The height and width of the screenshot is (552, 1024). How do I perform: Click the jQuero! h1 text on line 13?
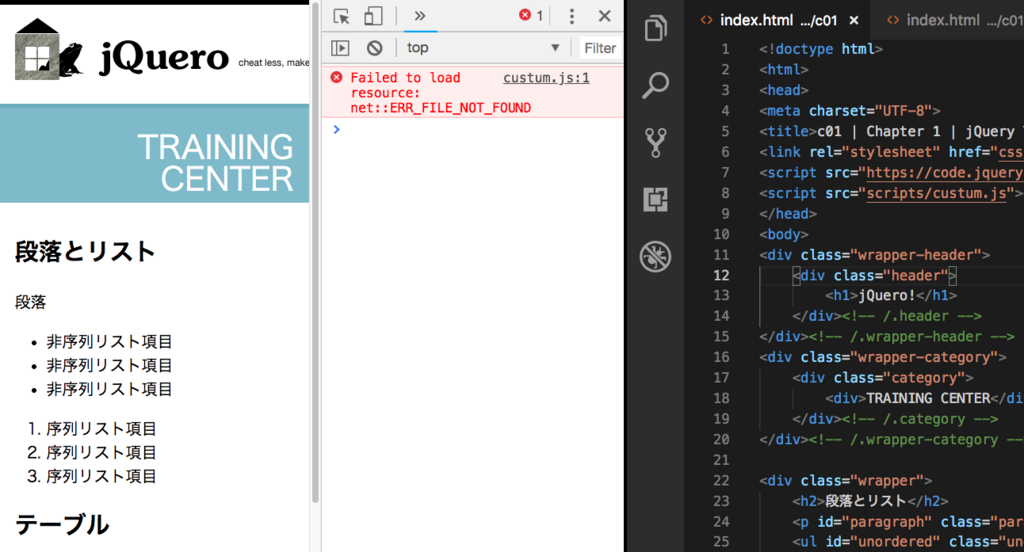click(887, 295)
